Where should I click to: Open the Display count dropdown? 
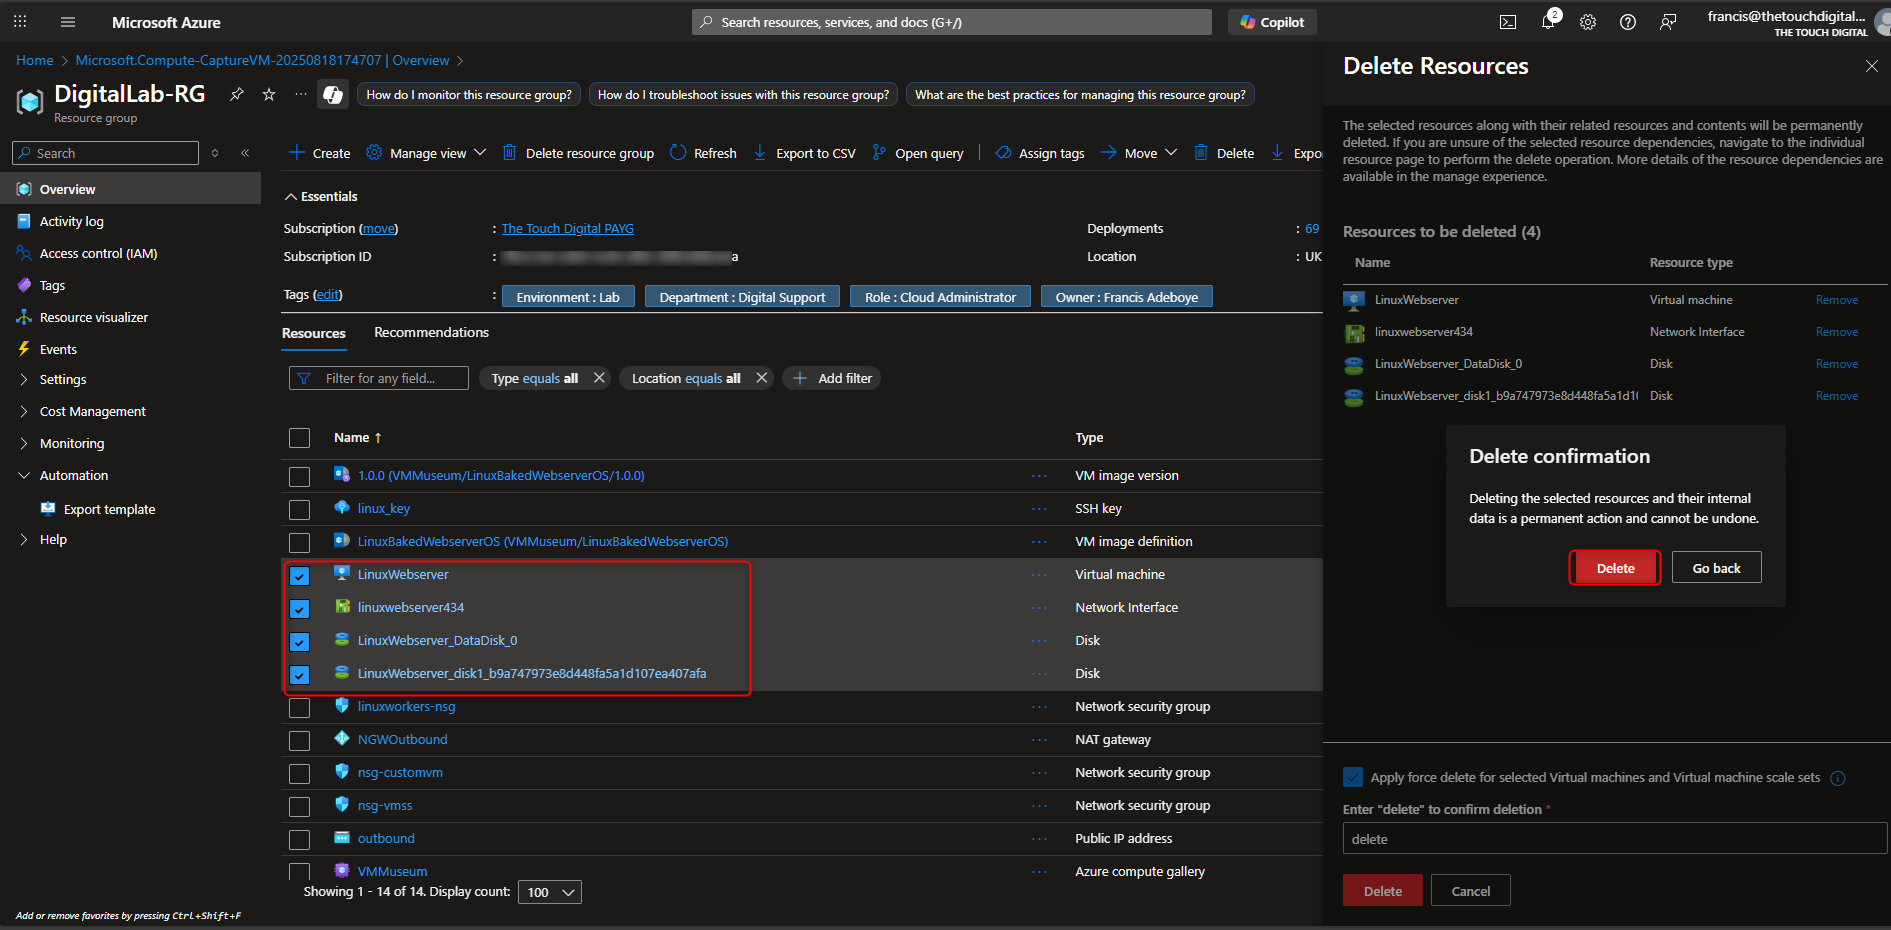549,891
